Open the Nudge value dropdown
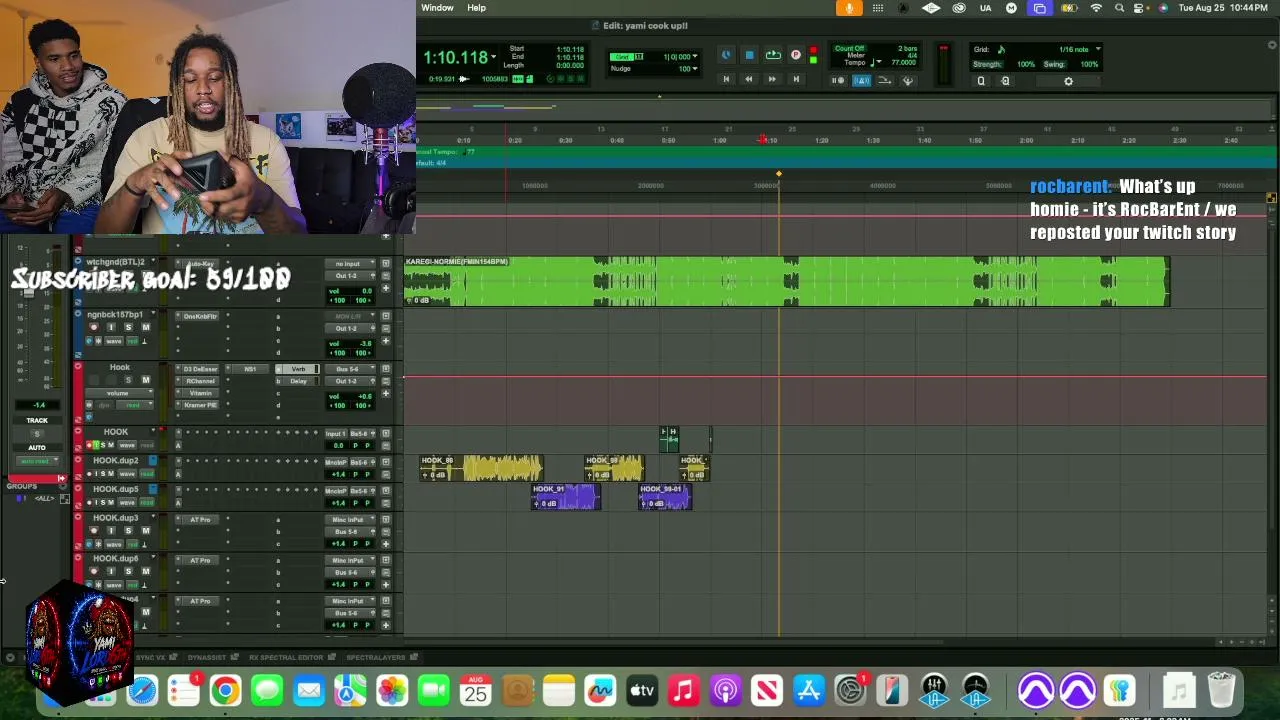Viewport: 1280px width, 720px height. point(694,69)
